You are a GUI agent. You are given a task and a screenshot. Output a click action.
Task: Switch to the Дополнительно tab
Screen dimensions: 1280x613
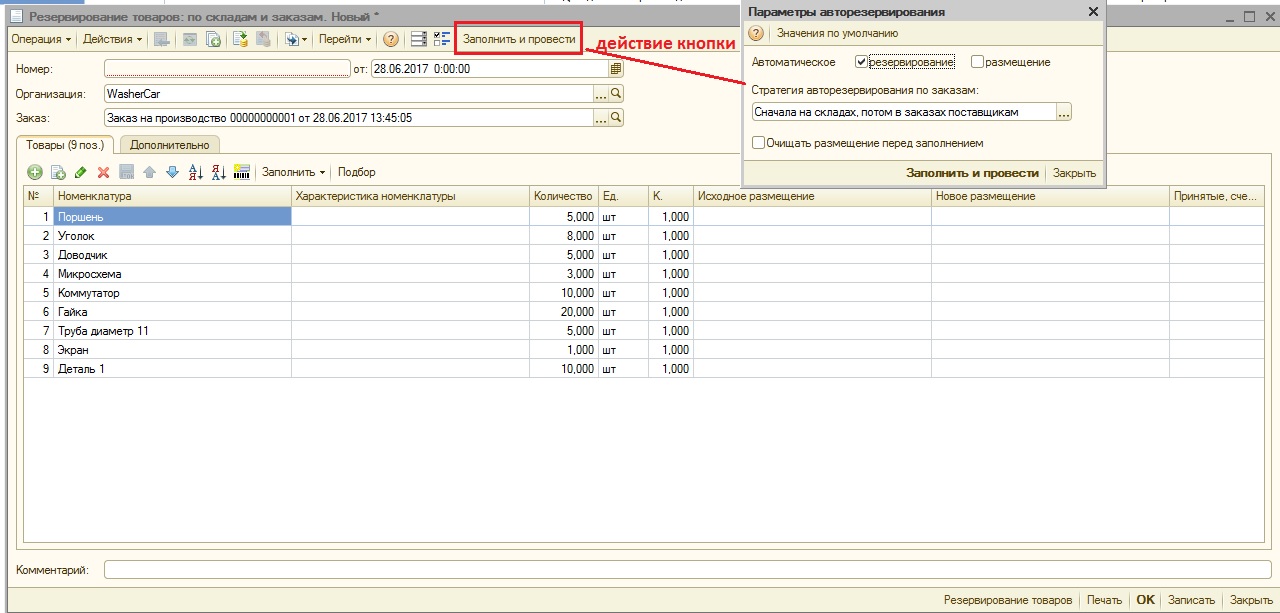click(x=169, y=145)
